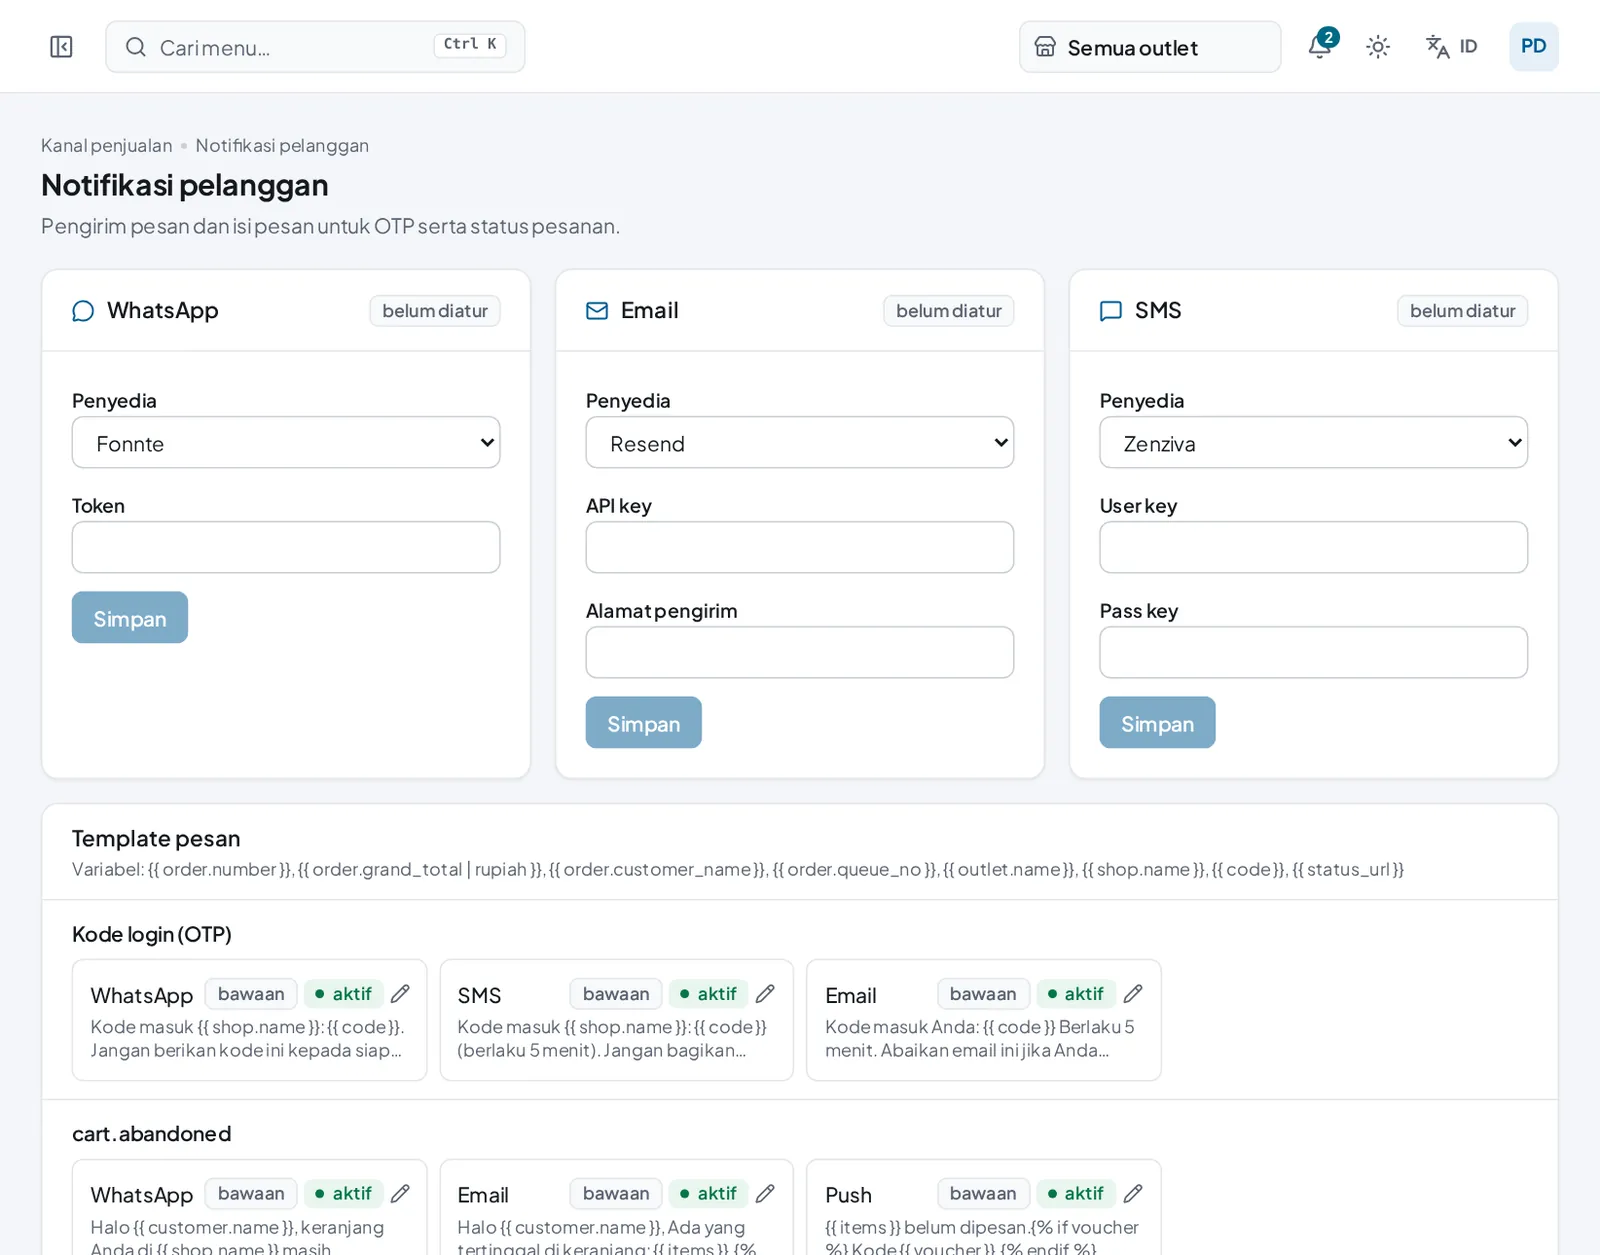
Task: Focus the Alamat pengirim field
Action: (800, 652)
